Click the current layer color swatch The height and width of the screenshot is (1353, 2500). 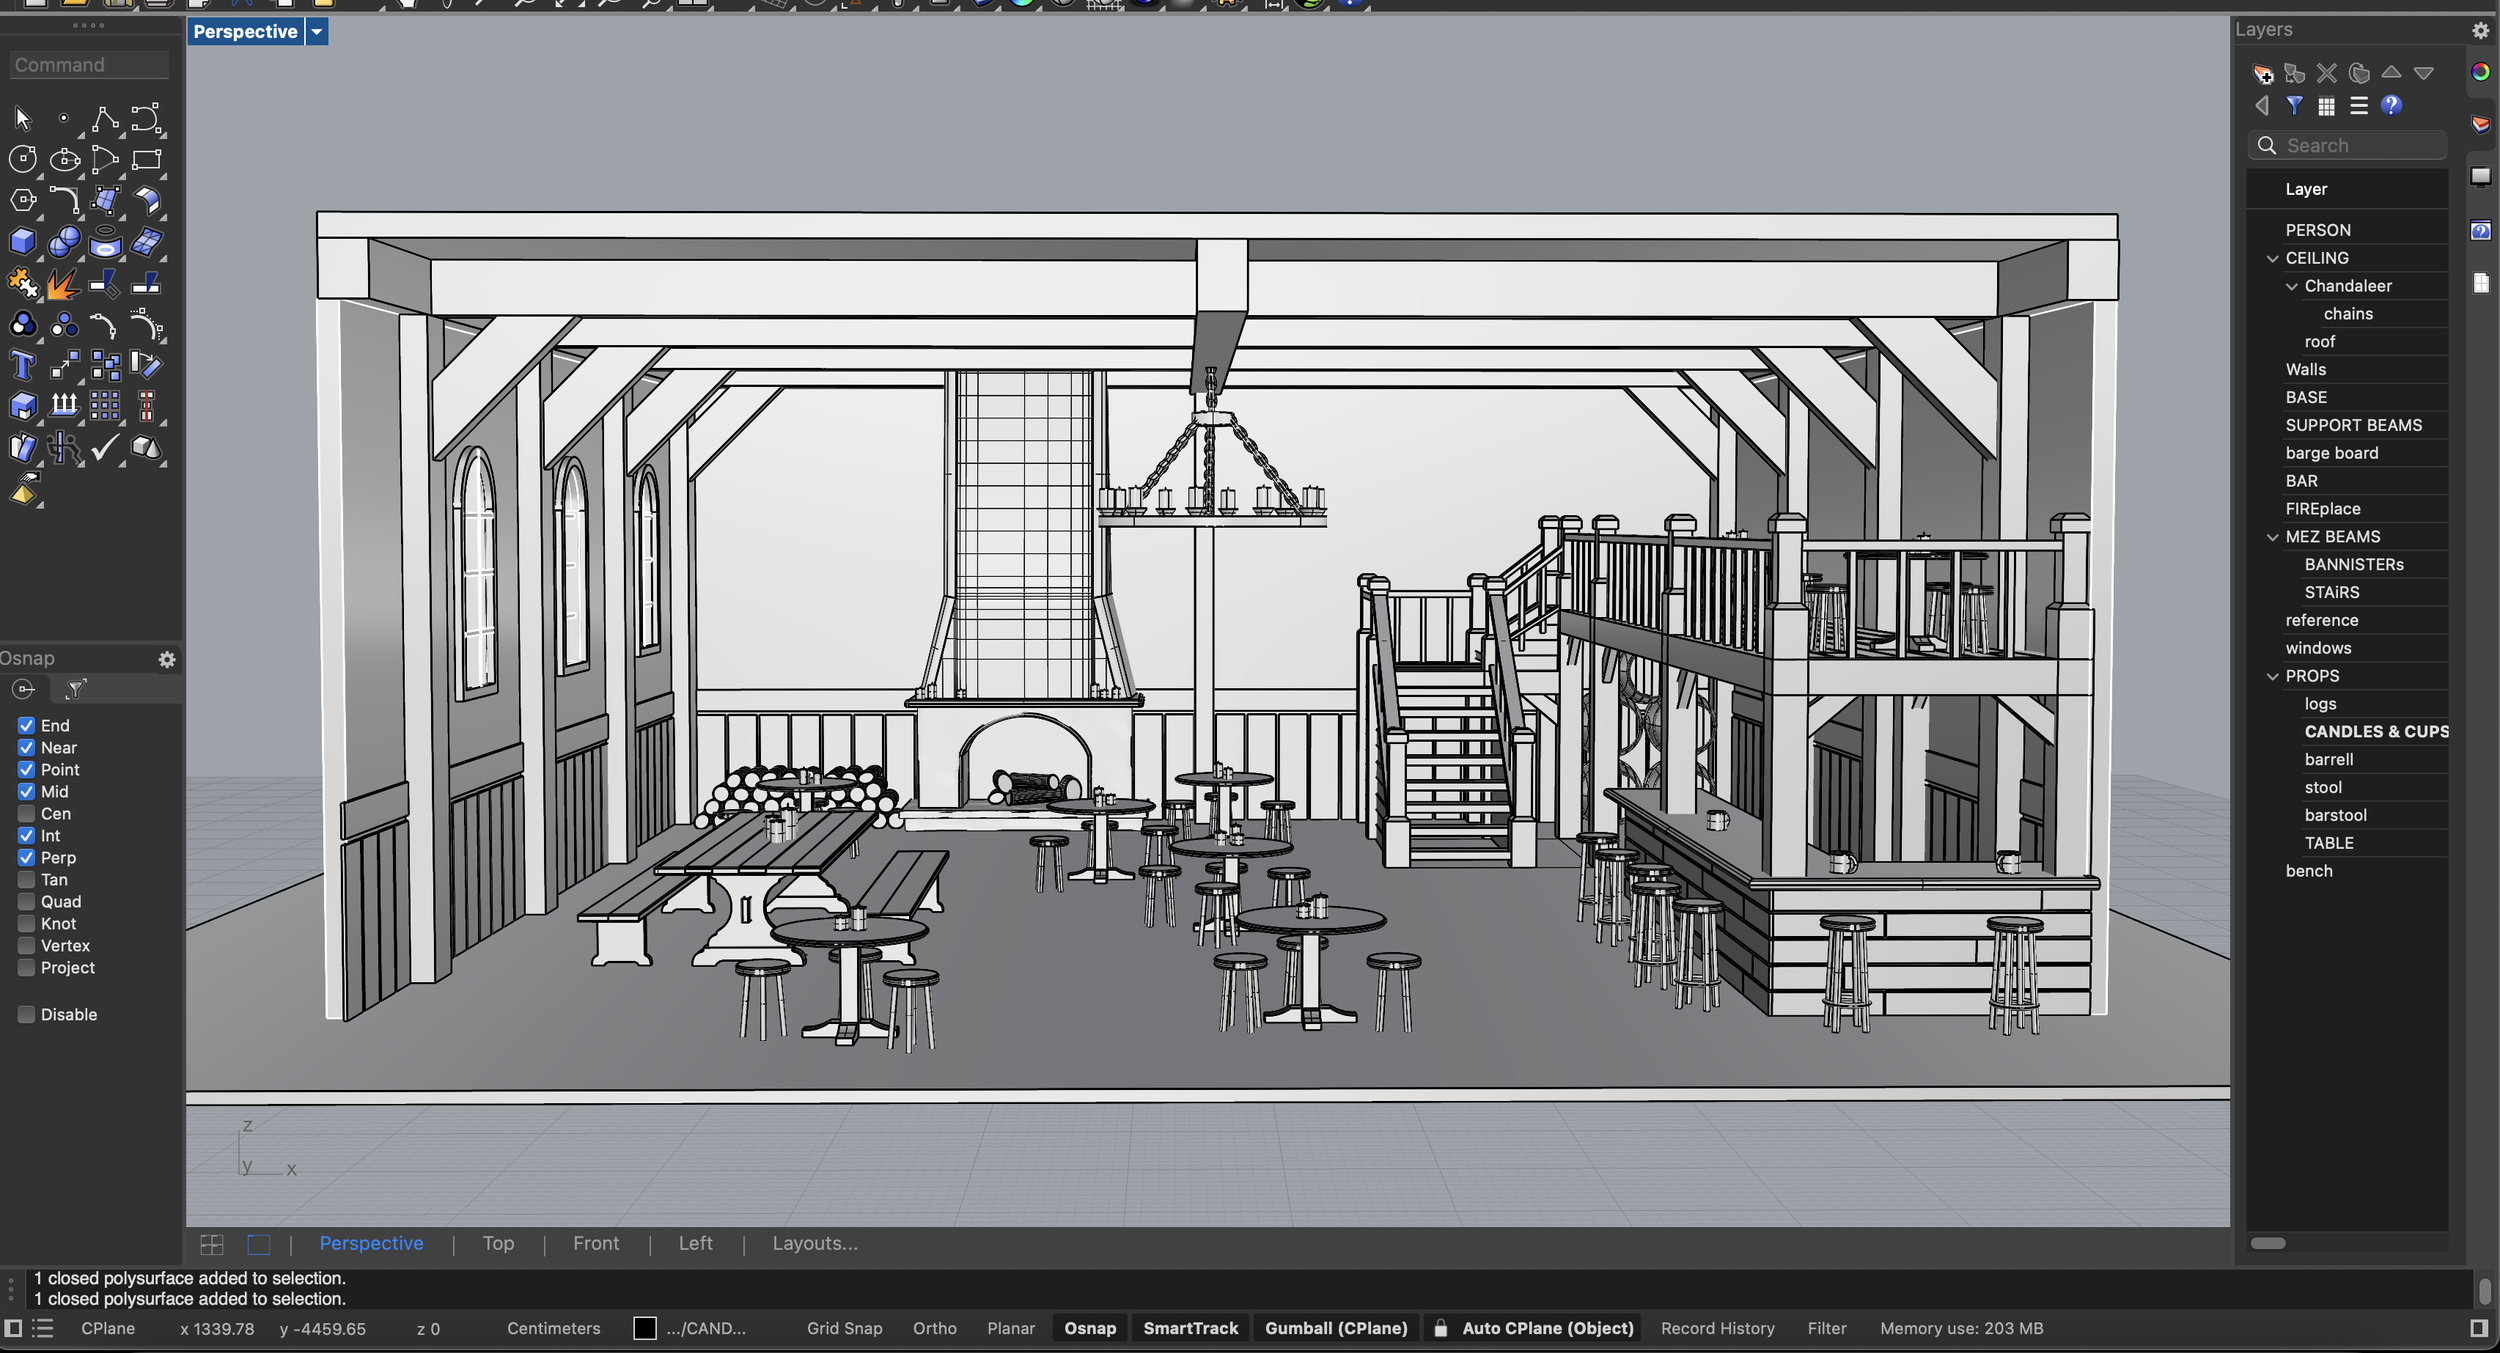pos(645,1328)
